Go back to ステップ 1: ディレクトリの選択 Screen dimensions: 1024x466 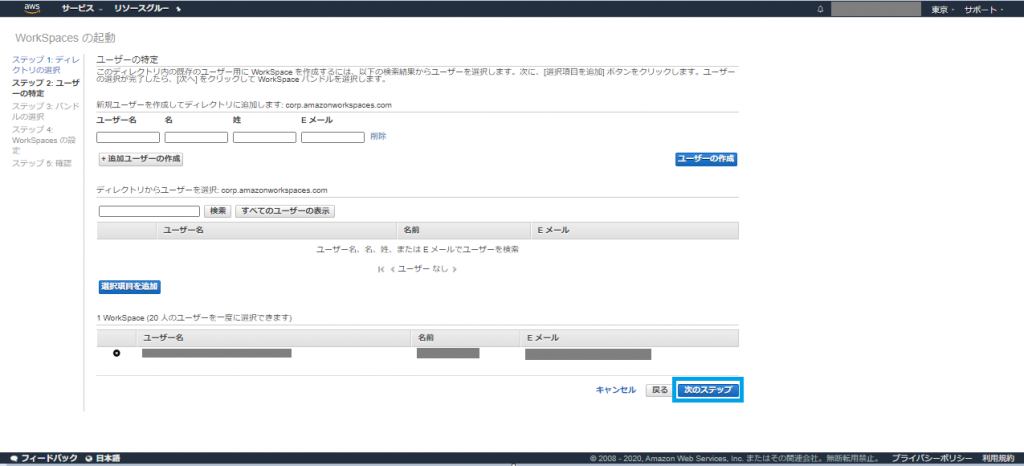[46, 65]
